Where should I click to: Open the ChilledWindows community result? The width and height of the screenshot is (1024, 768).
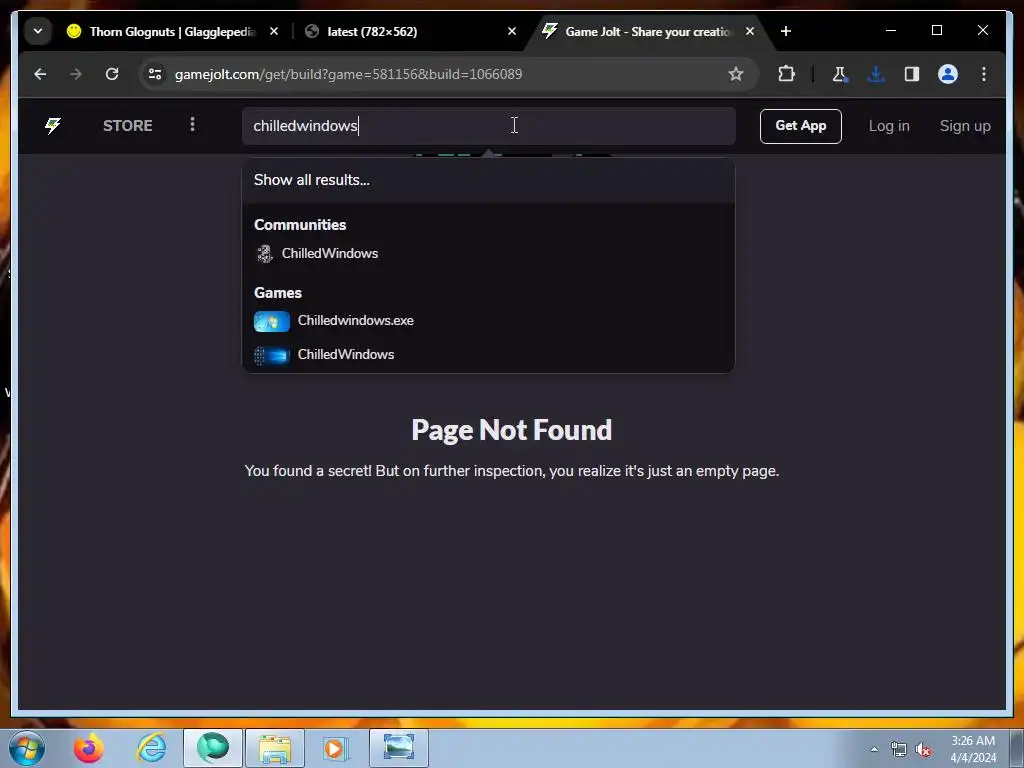click(x=488, y=253)
